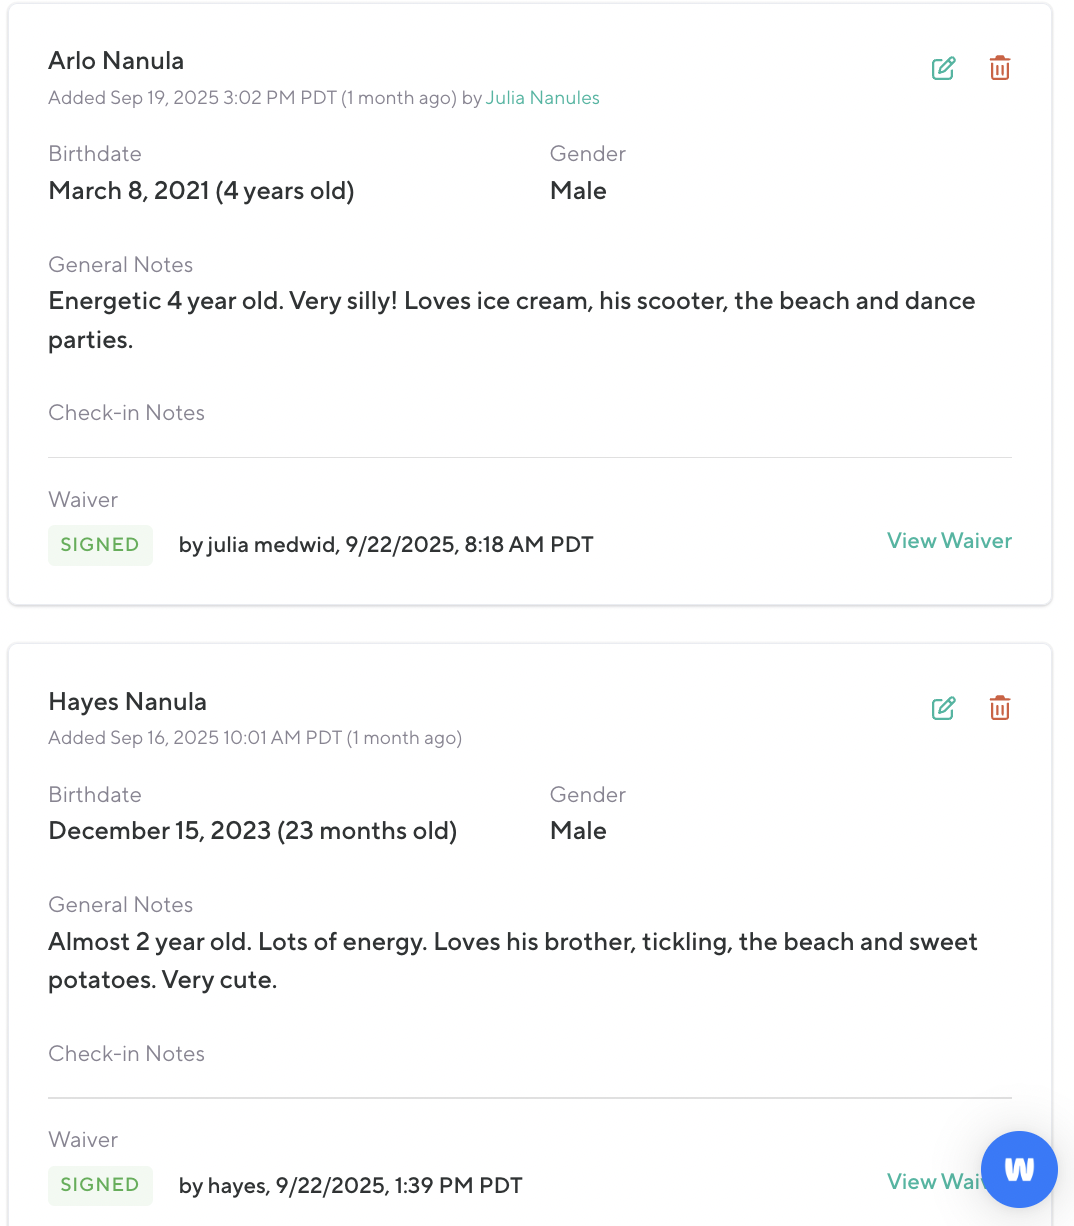Edit Arlo Nanula's profile with pencil icon
This screenshot has height=1226, width=1074.
pyautogui.click(x=943, y=68)
